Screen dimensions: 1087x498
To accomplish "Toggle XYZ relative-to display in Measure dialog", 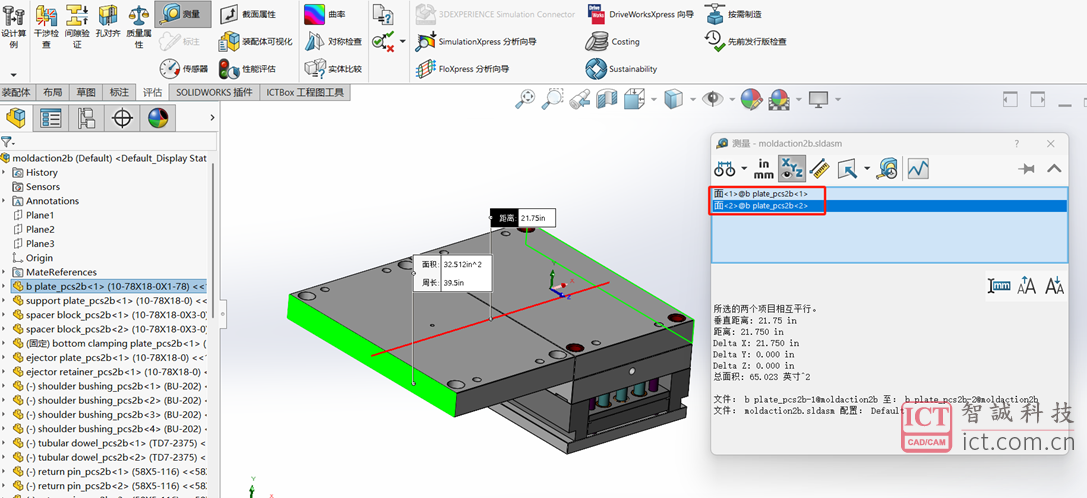I will [x=790, y=169].
